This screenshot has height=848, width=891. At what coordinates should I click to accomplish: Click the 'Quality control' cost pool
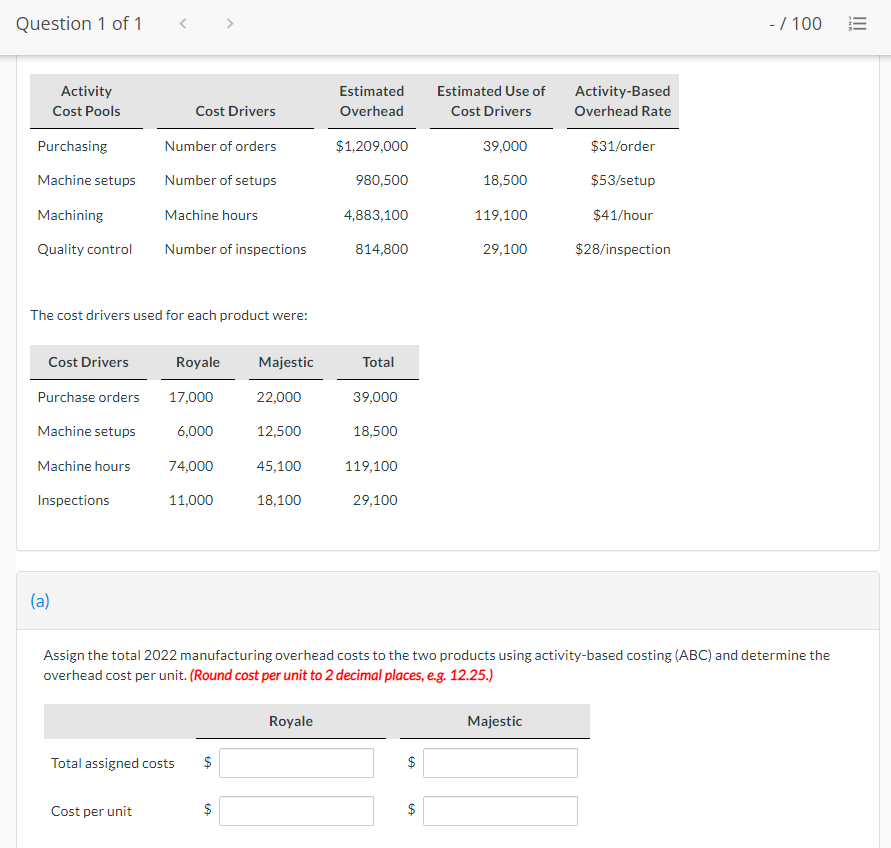(85, 249)
